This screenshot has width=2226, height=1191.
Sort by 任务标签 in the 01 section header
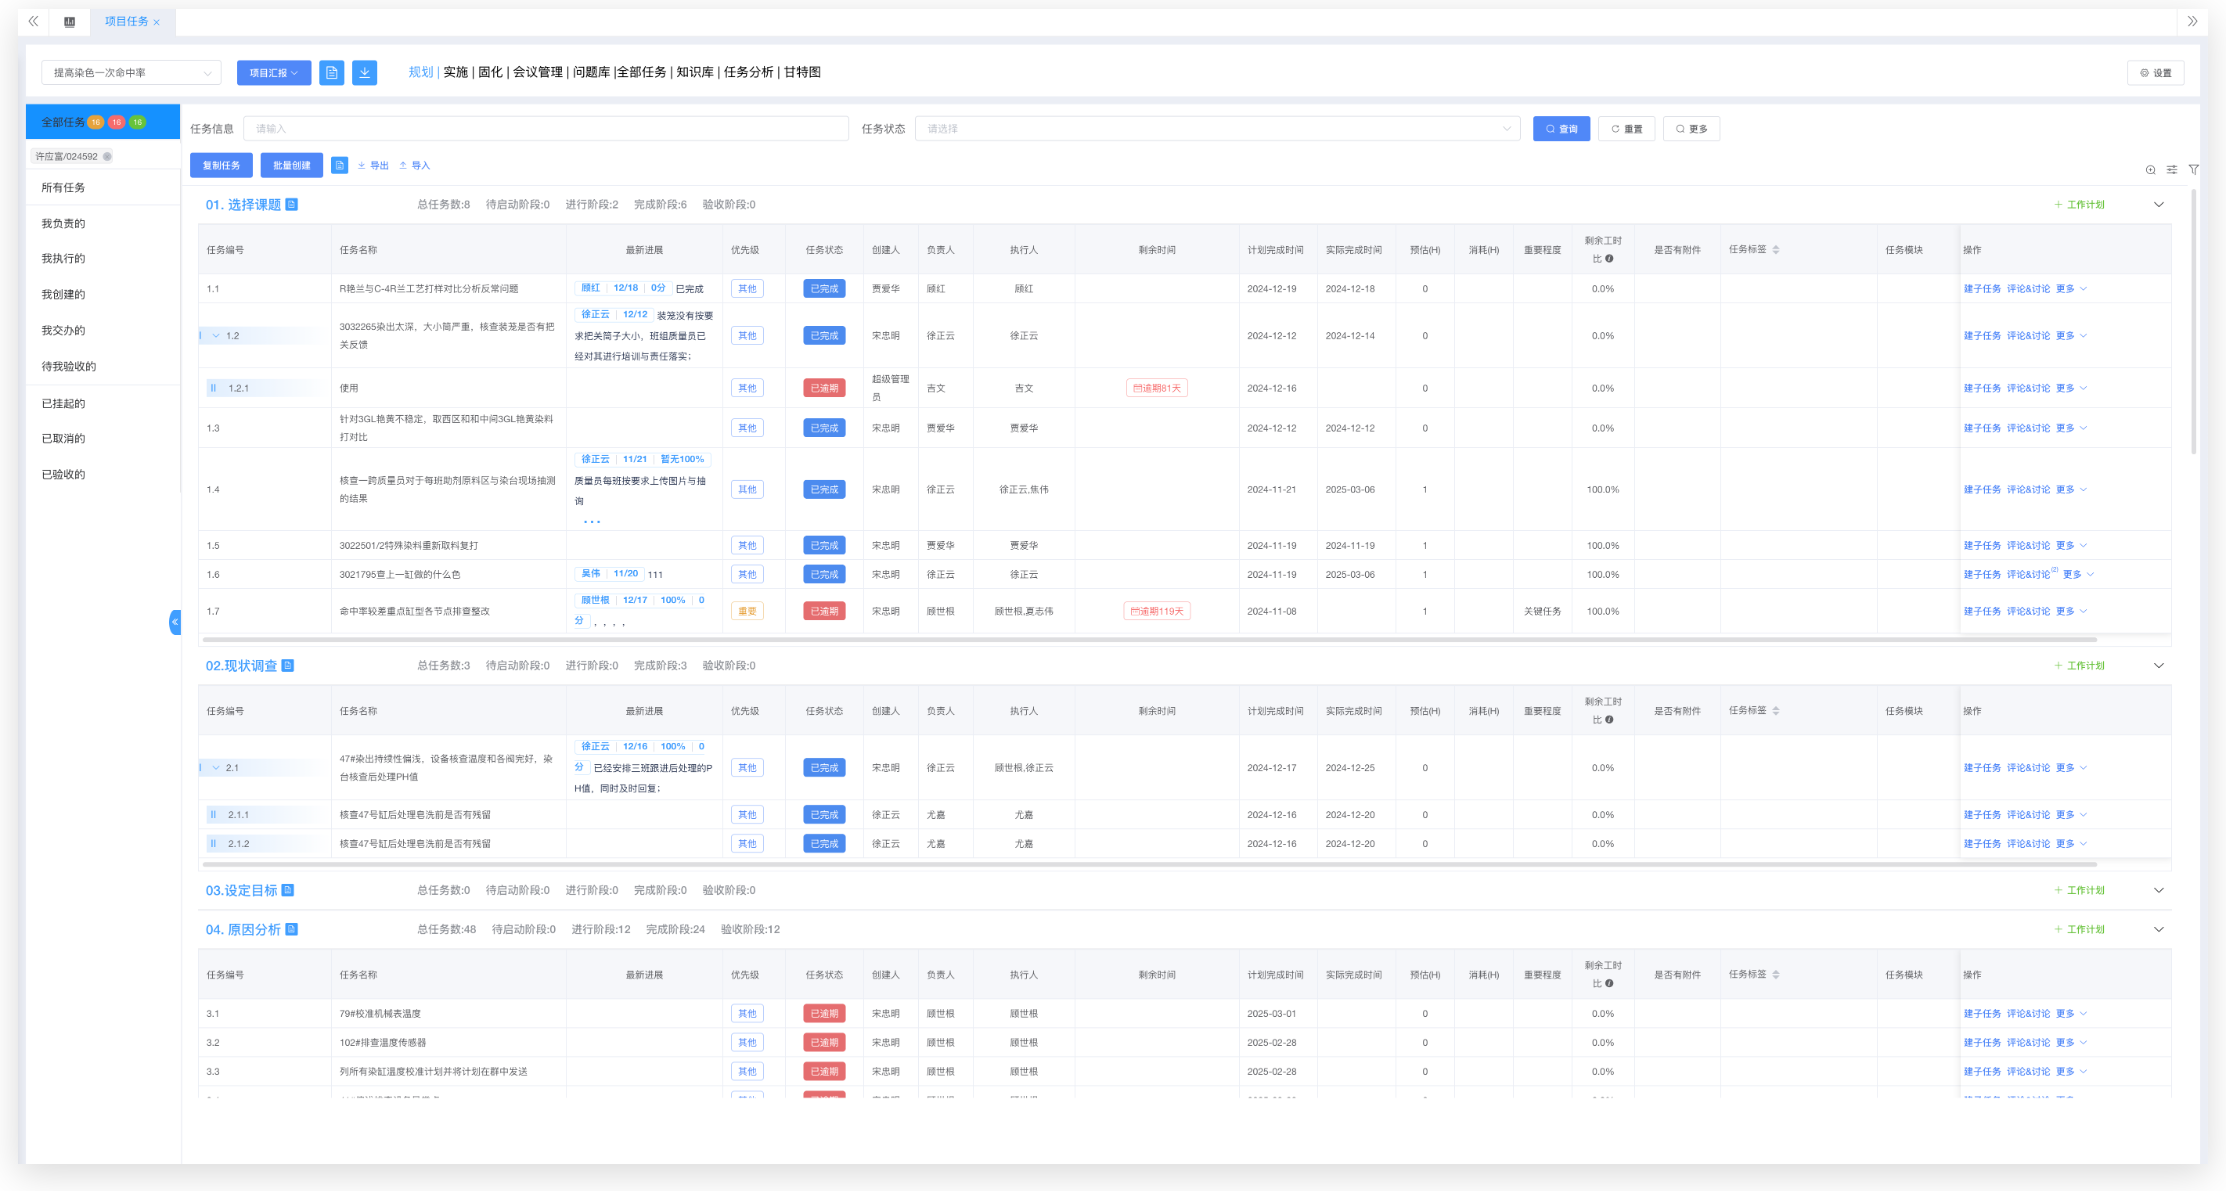coord(1776,250)
